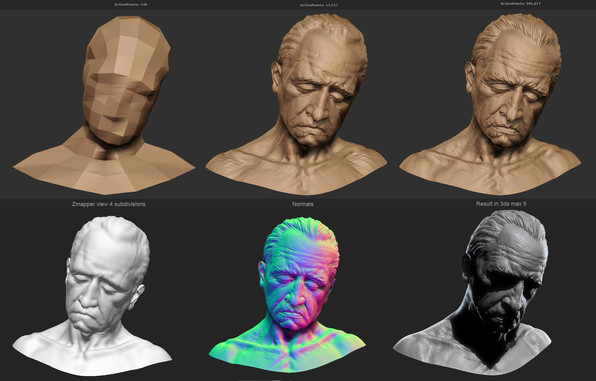Click ActivePoints label above the mid-resolution bust
This screenshot has width=596, height=381.
(319, 5)
